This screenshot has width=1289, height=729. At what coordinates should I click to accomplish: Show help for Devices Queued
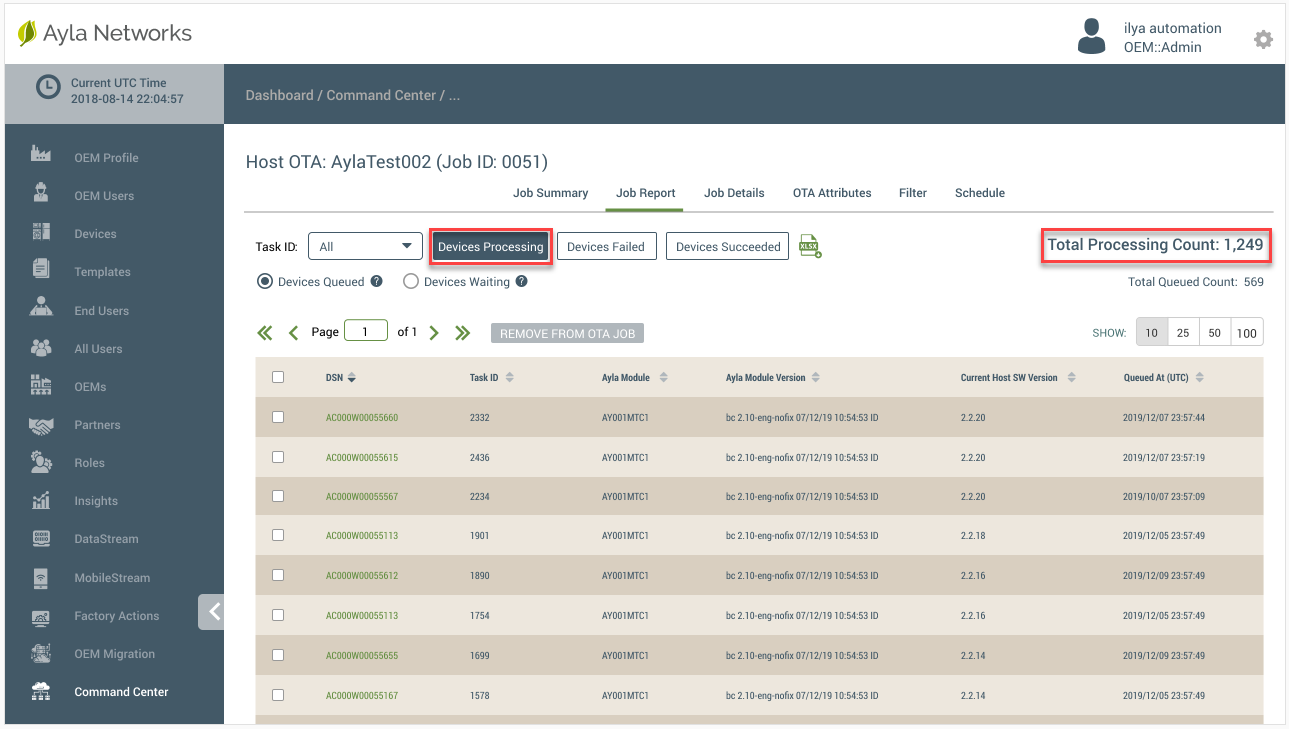coord(377,282)
